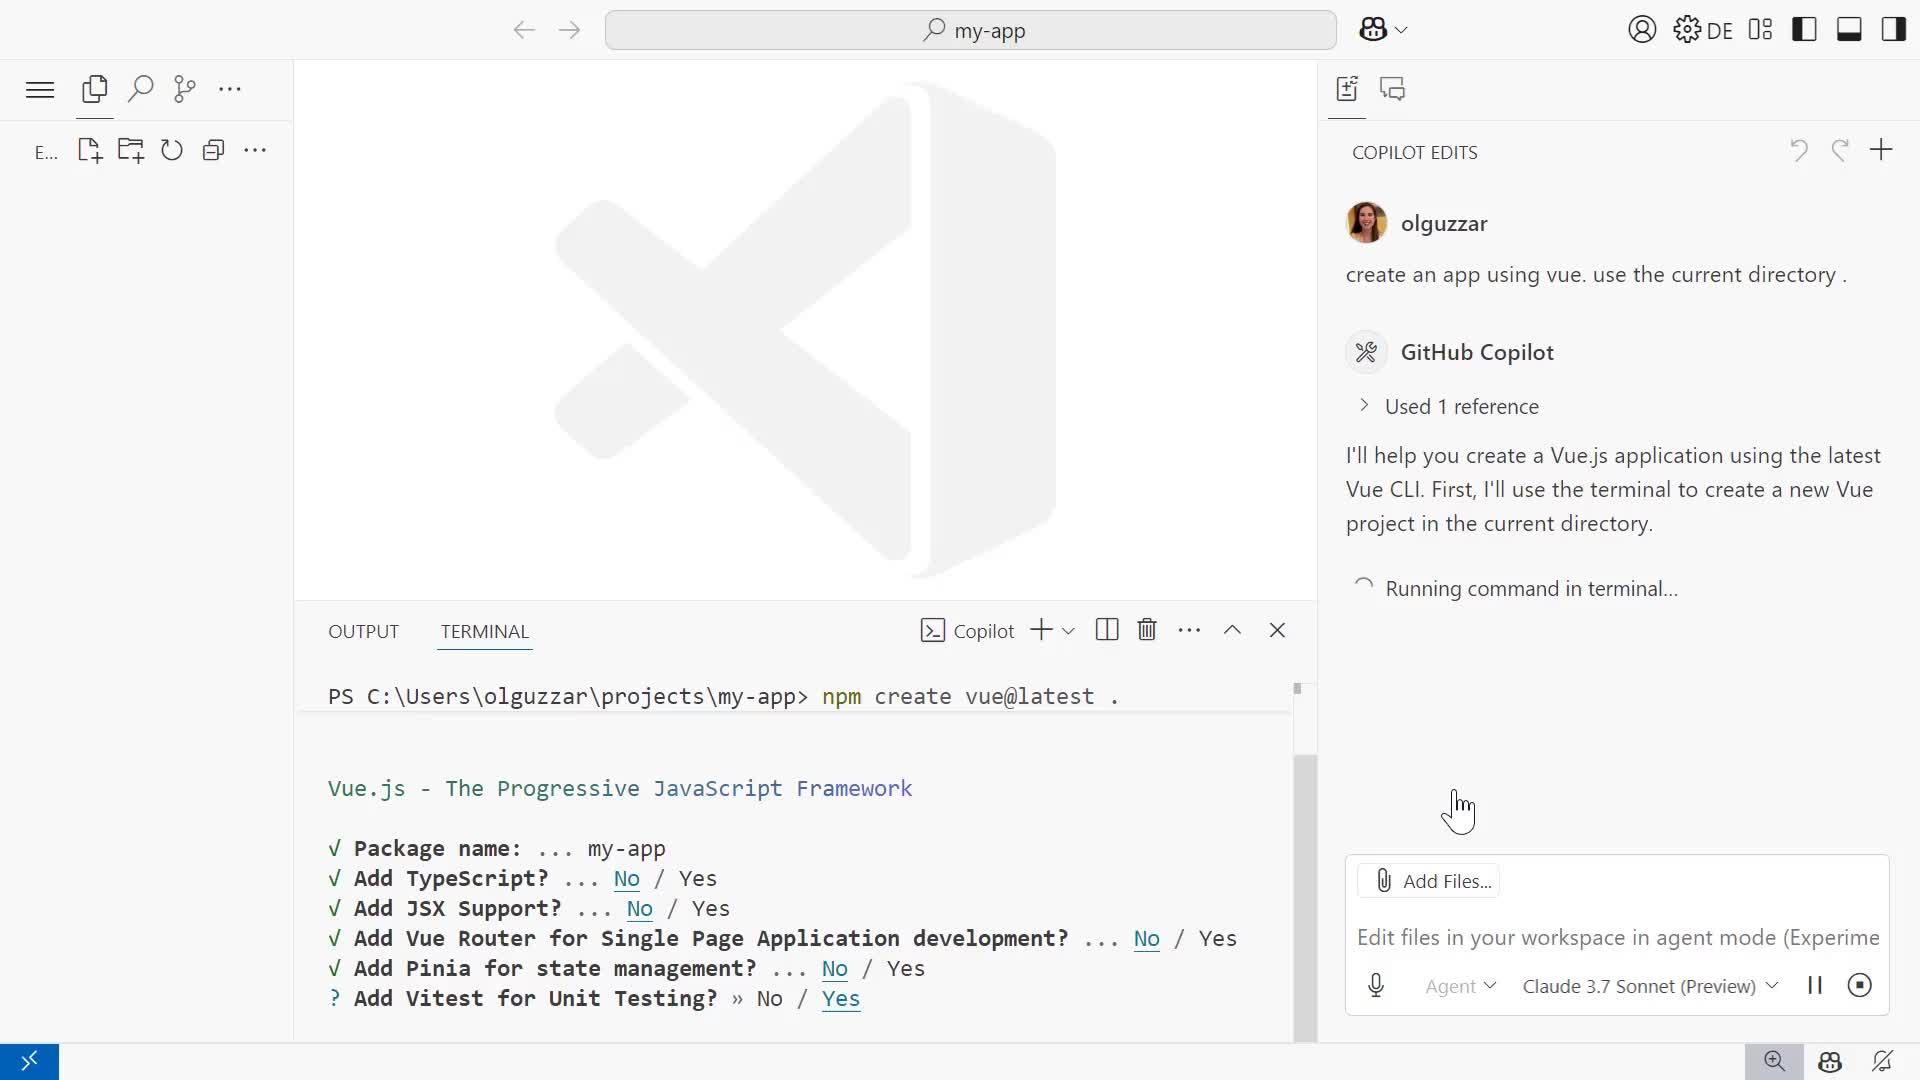Toggle the primary sidebar visibility
The height and width of the screenshot is (1080, 1920).
tap(1805, 29)
